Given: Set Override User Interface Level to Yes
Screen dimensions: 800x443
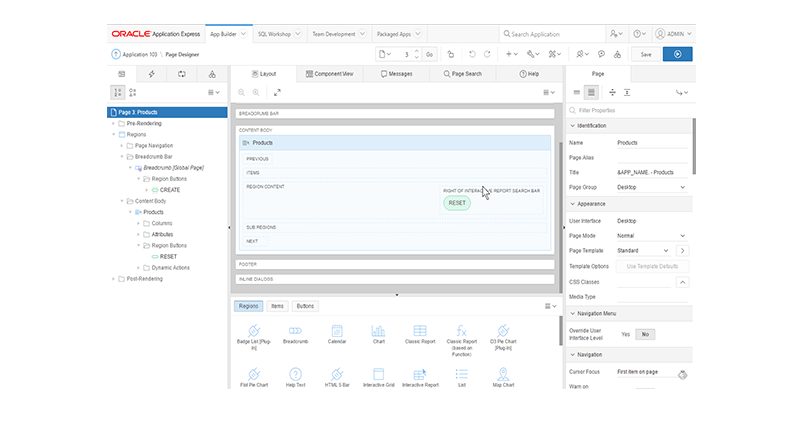Looking at the screenshot, I should coord(626,334).
